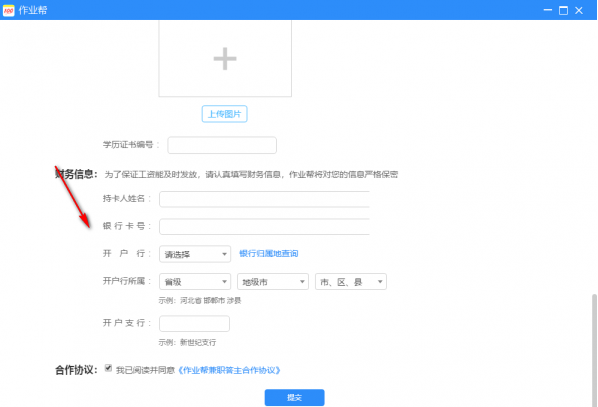
Task: Click the 上传图片 button
Action: (x=224, y=114)
